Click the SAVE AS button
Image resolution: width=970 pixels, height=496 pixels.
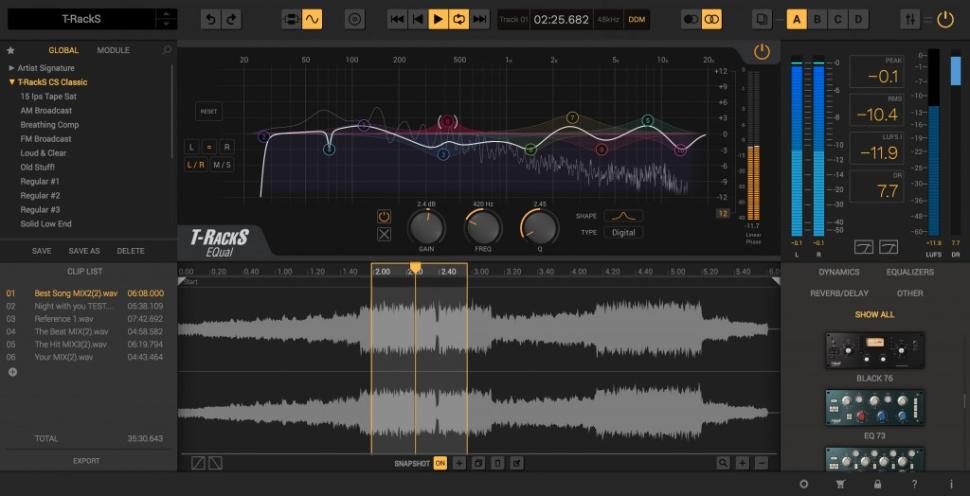[84, 251]
